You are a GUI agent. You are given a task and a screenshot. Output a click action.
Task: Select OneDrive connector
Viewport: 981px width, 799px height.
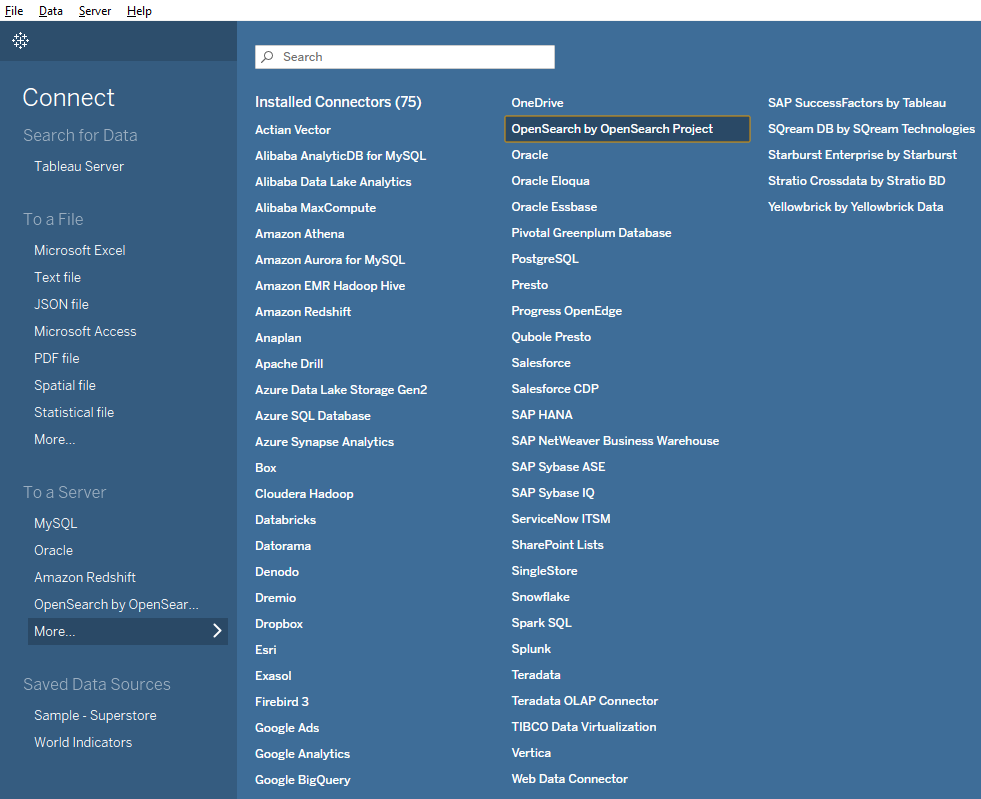pos(537,103)
